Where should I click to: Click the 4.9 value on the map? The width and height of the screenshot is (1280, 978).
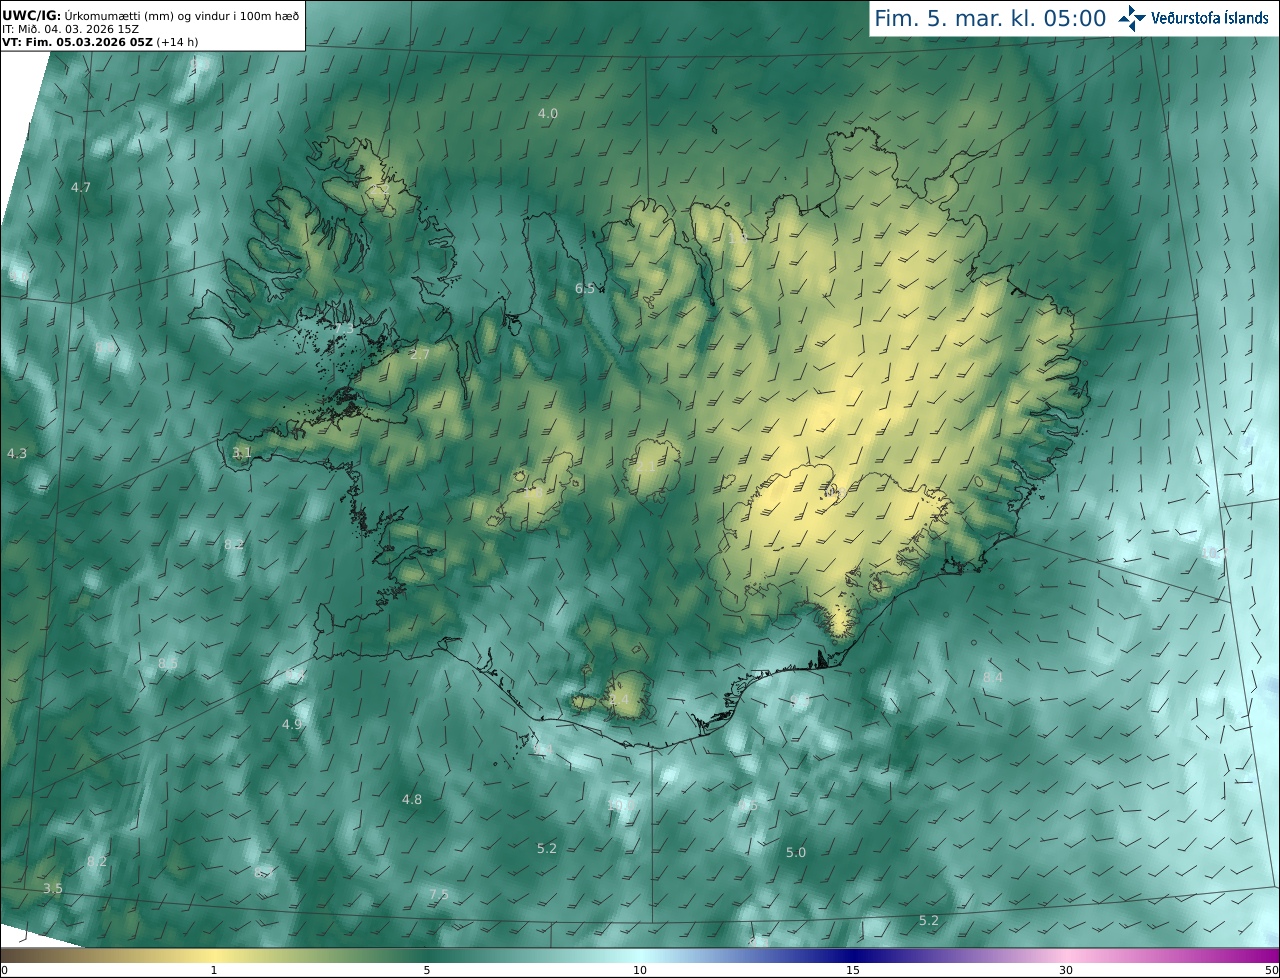click(292, 724)
